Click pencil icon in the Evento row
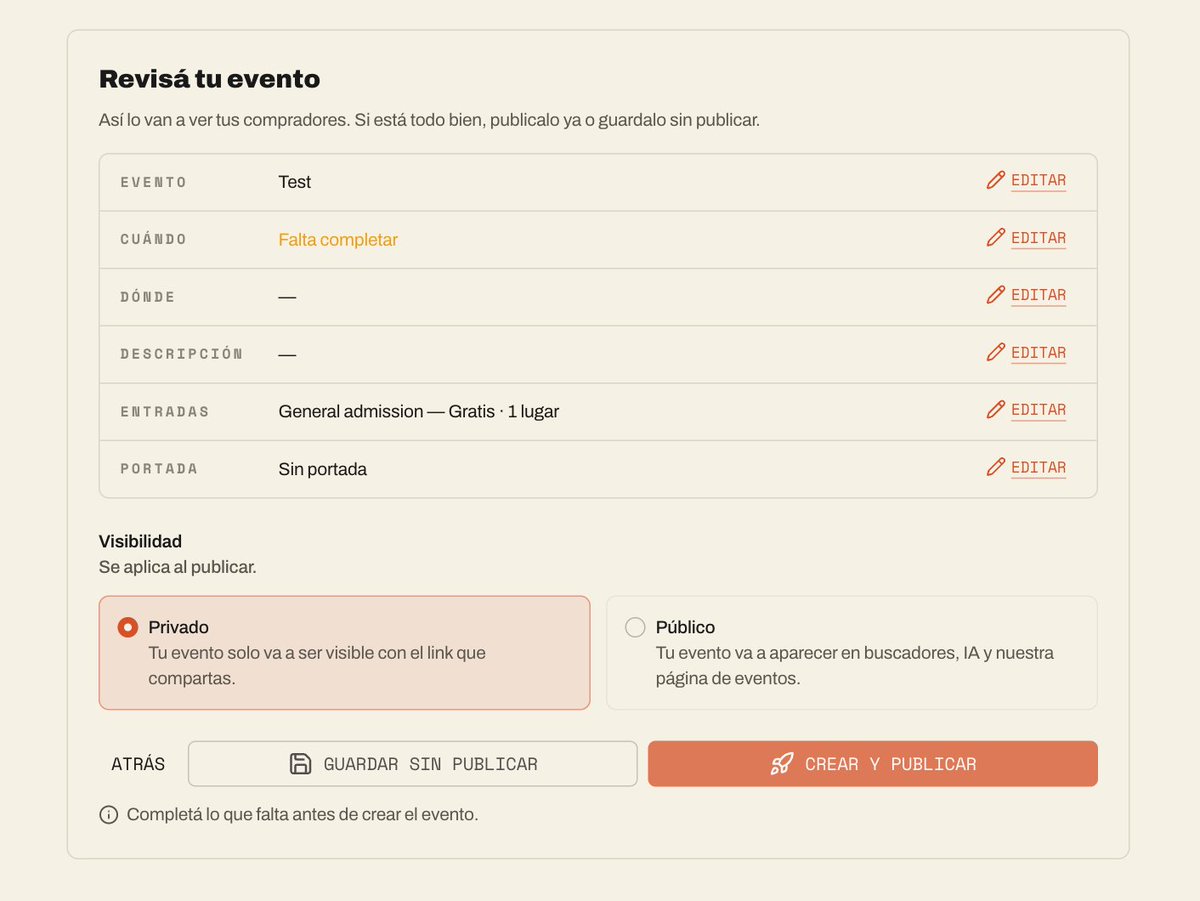The image size is (1200, 901). pyautogui.click(x=995, y=180)
